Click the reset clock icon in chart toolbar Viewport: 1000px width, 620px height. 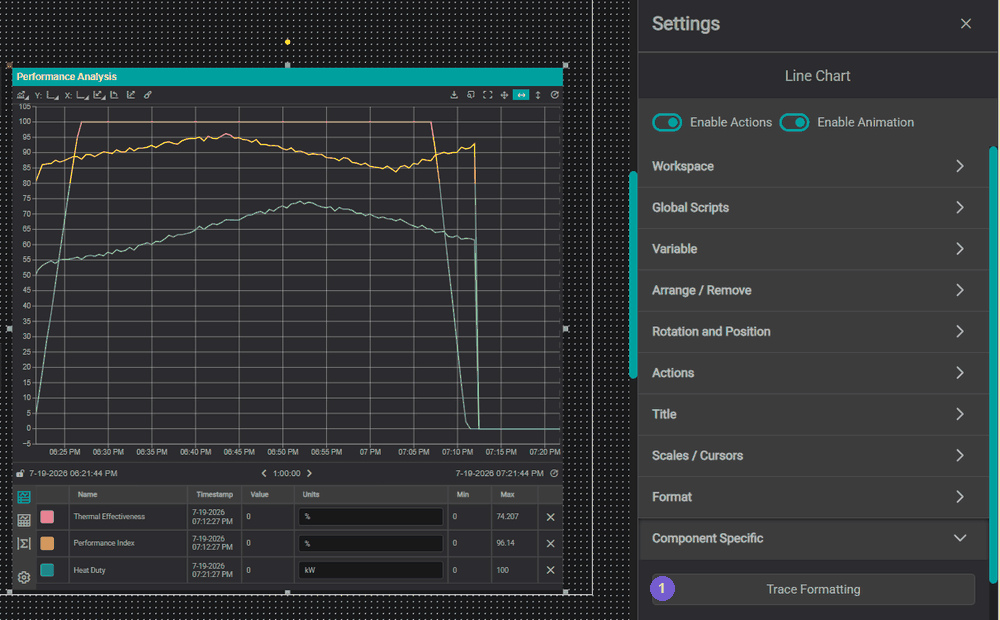click(554, 94)
